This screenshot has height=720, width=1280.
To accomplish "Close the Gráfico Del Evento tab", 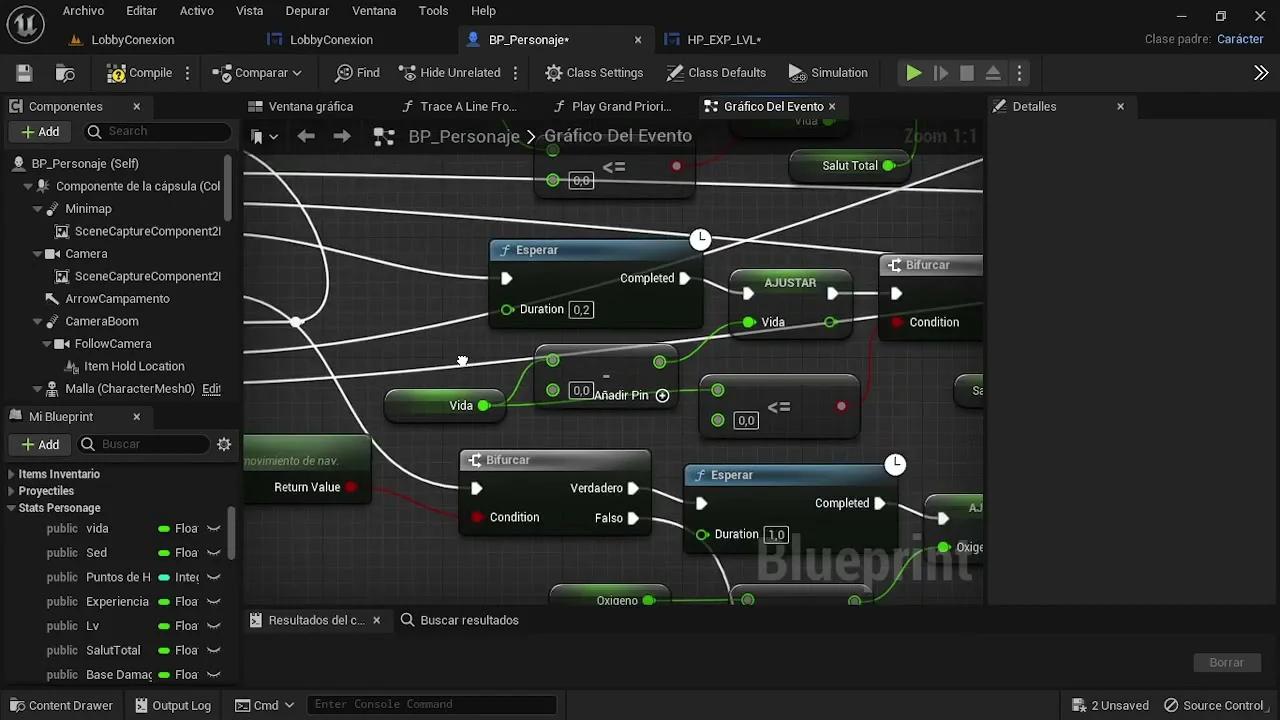I will tap(832, 107).
